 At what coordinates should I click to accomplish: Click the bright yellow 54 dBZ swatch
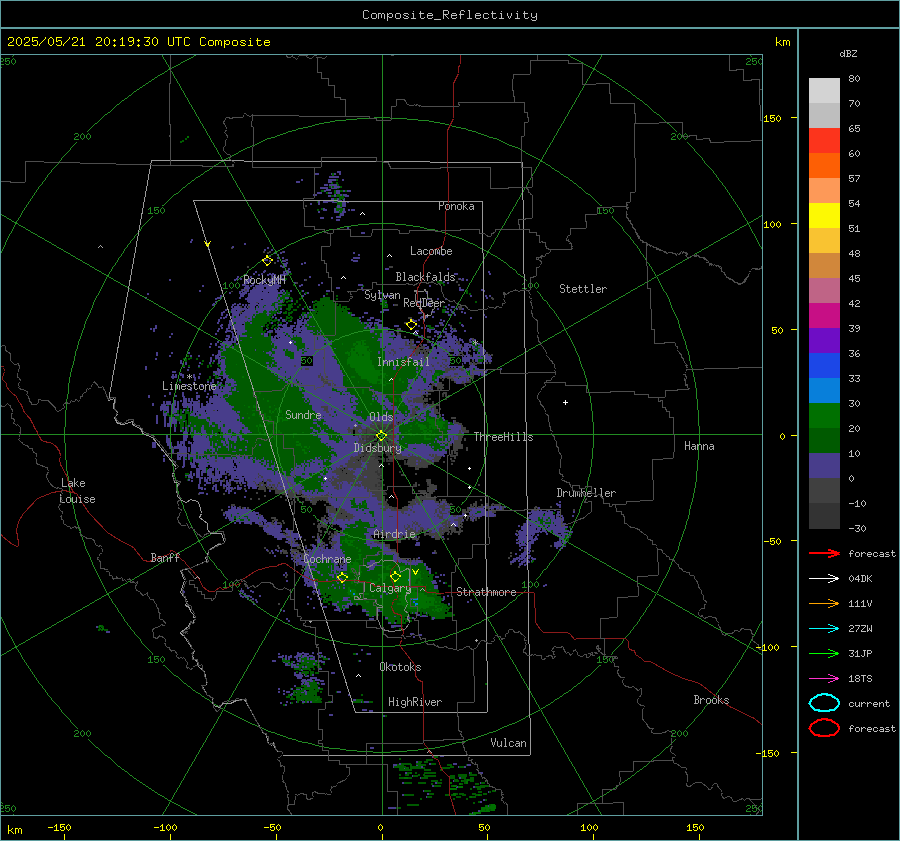tap(824, 215)
